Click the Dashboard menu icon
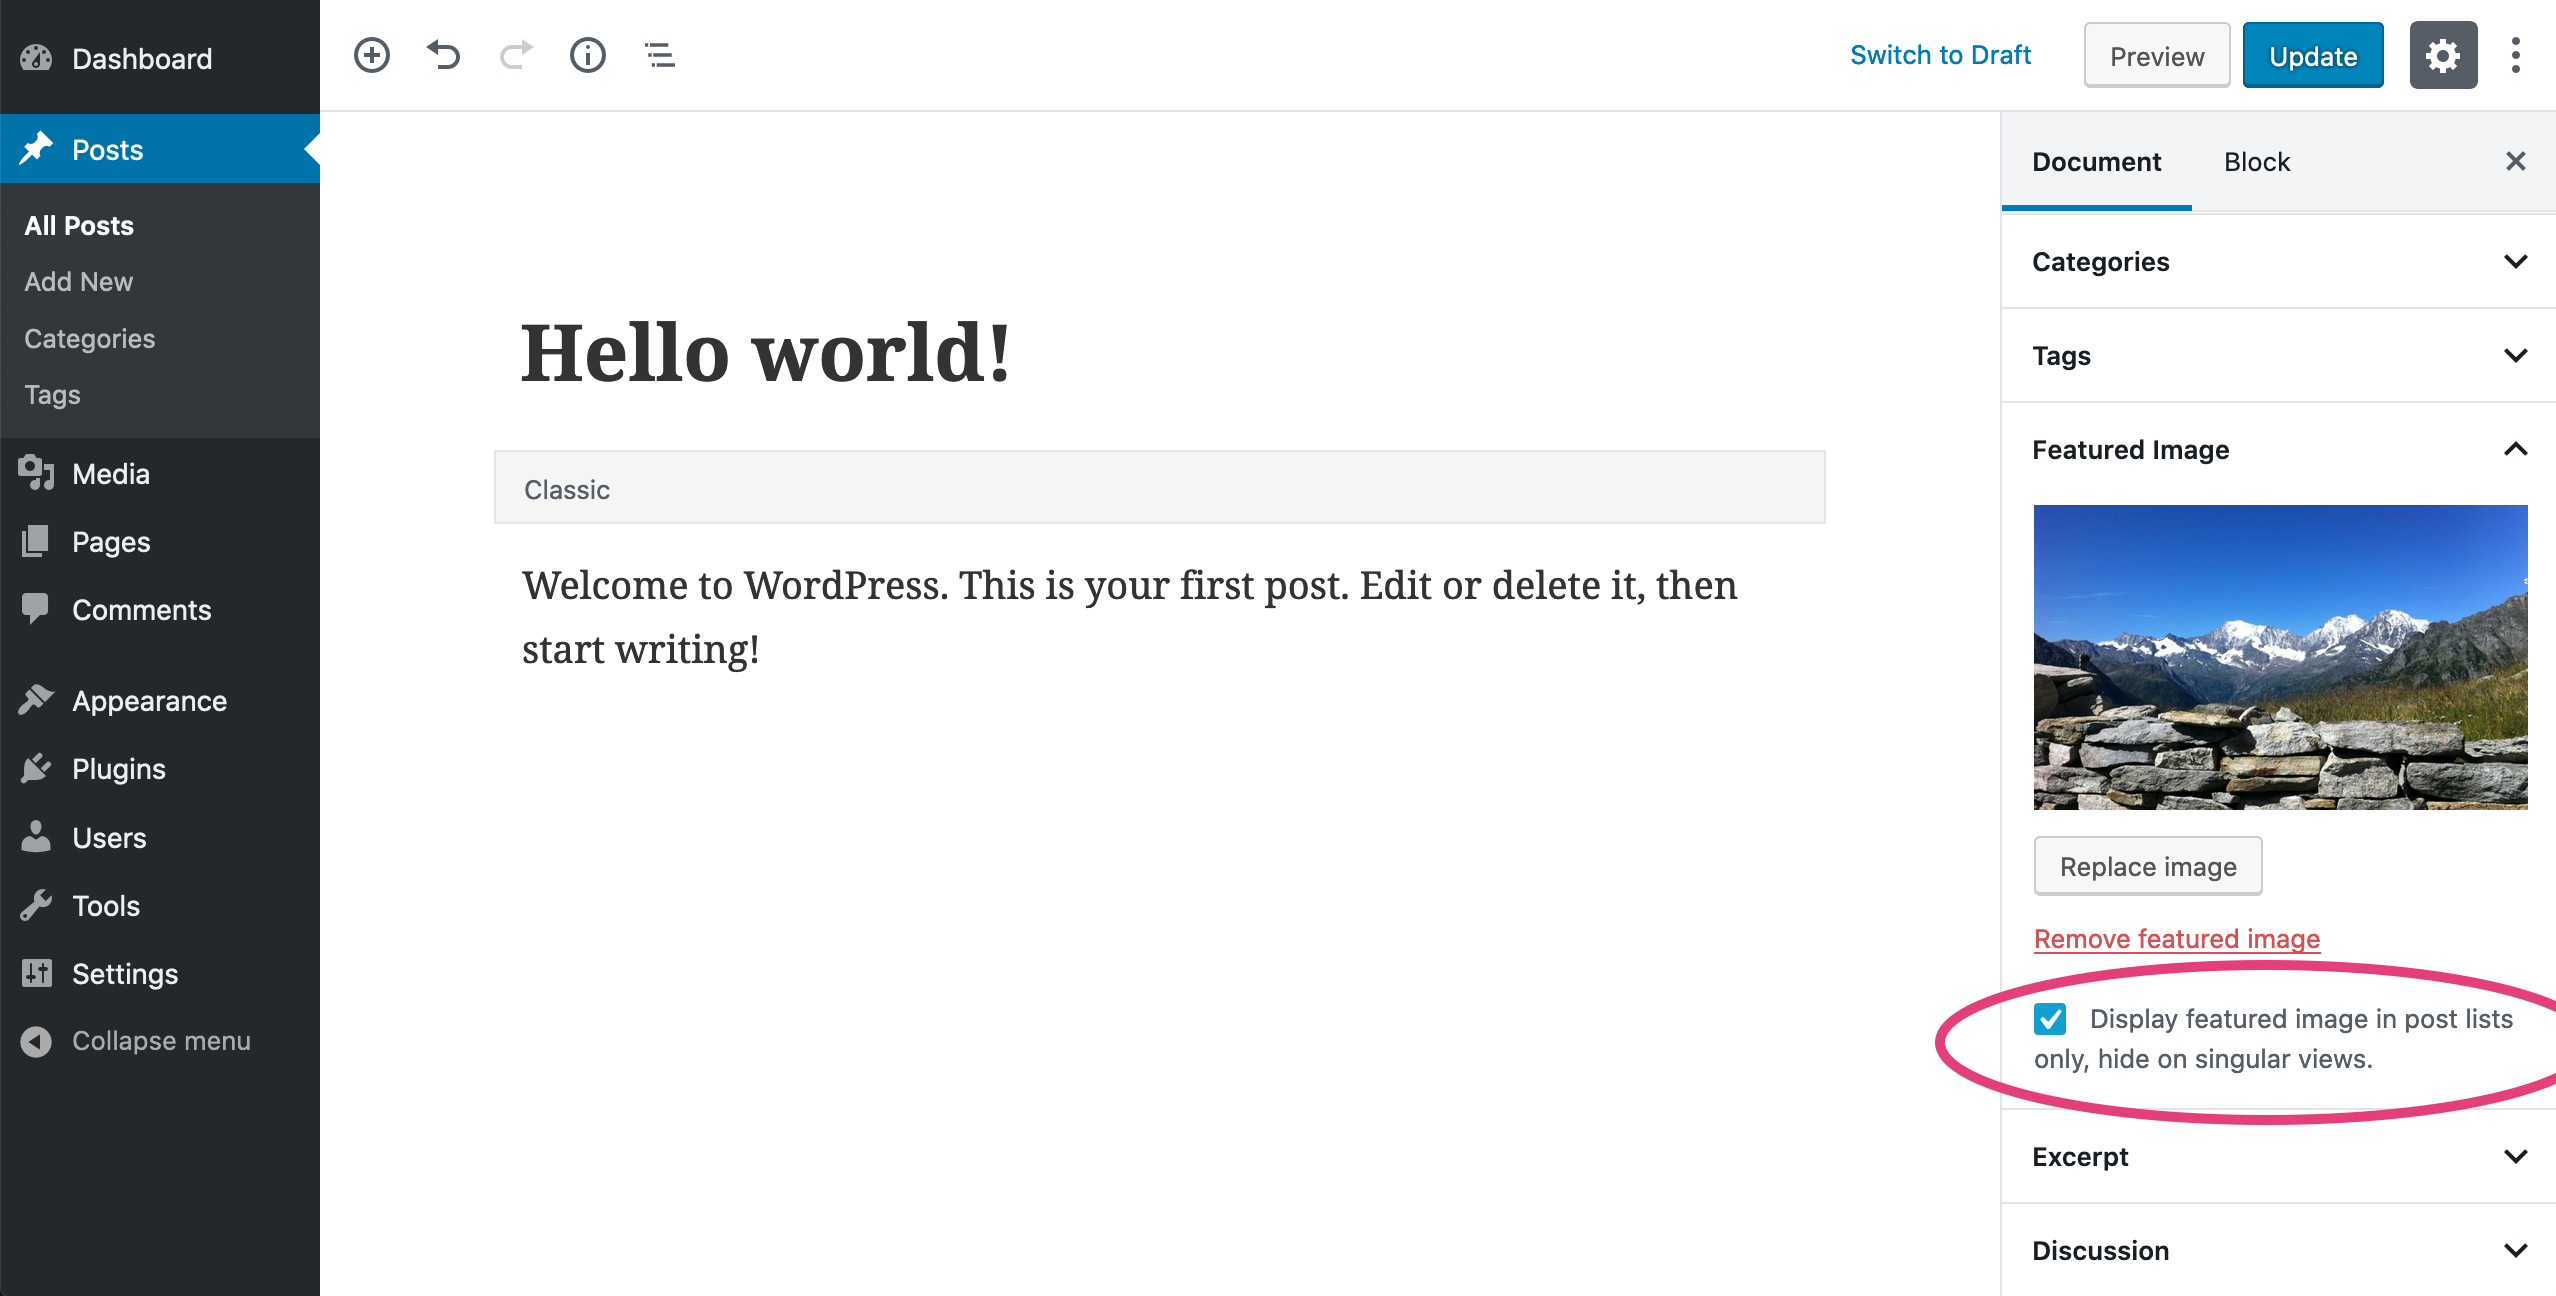The width and height of the screenshot is (2556, 1296). pyautogui.click(x=36, y=58)
